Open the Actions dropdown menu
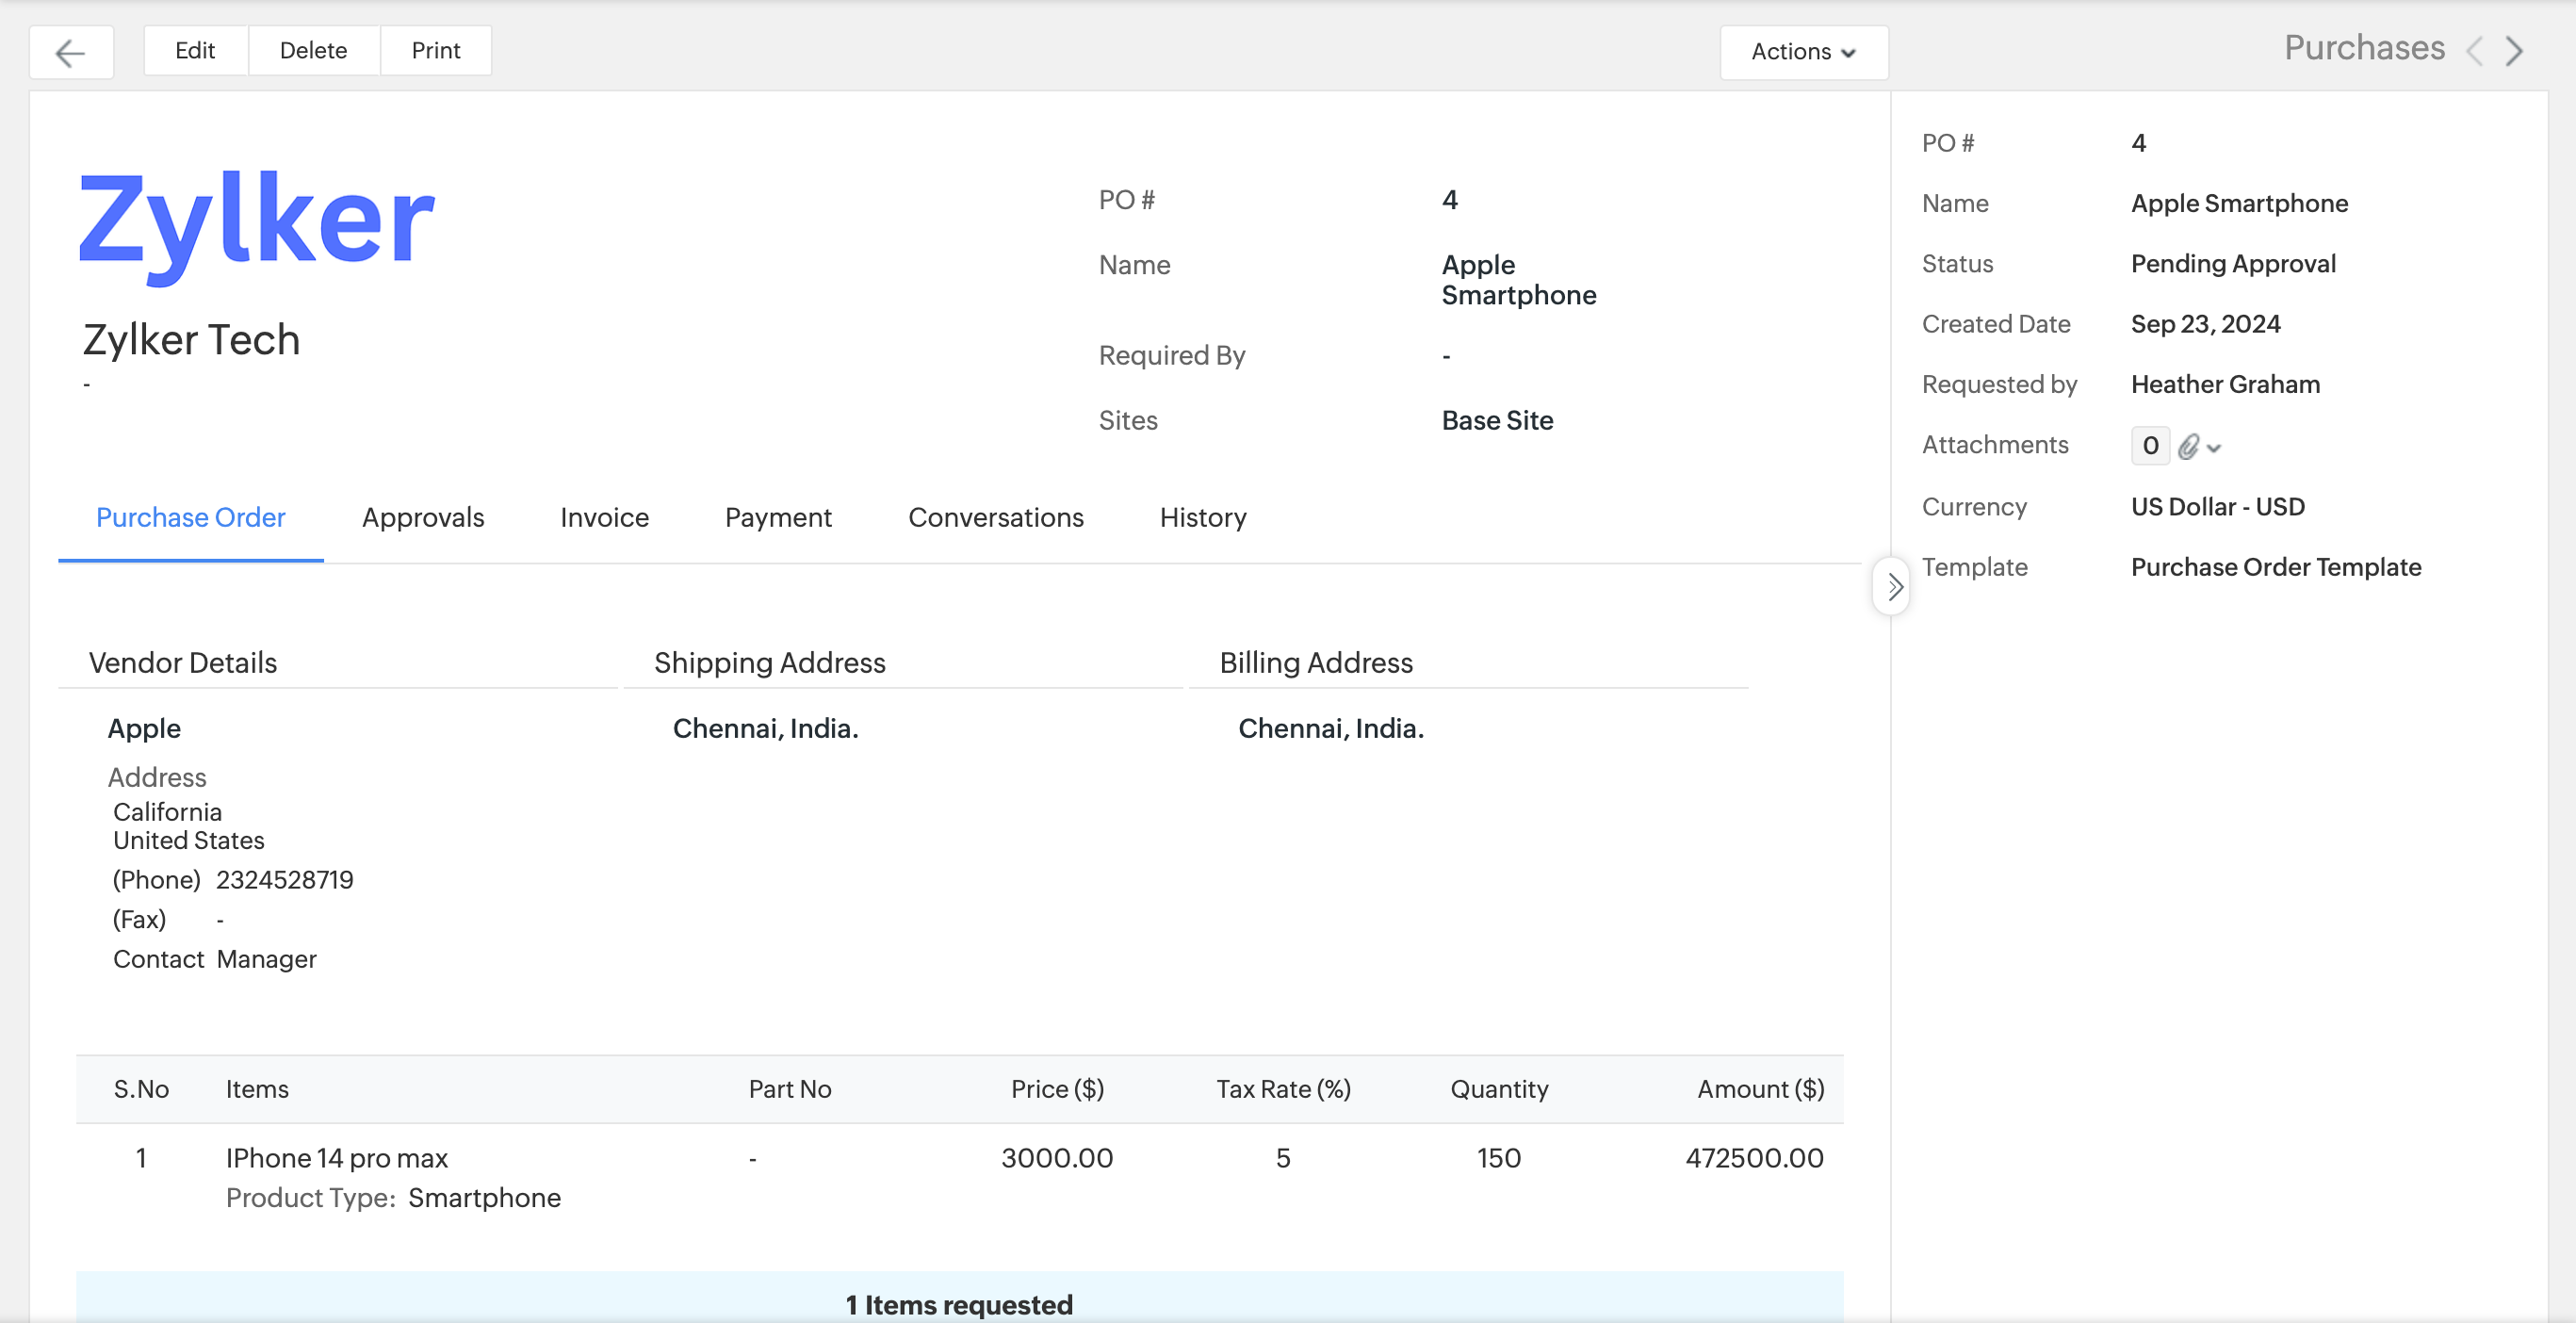2576x1323 pixels. [x=1803, y=52]
